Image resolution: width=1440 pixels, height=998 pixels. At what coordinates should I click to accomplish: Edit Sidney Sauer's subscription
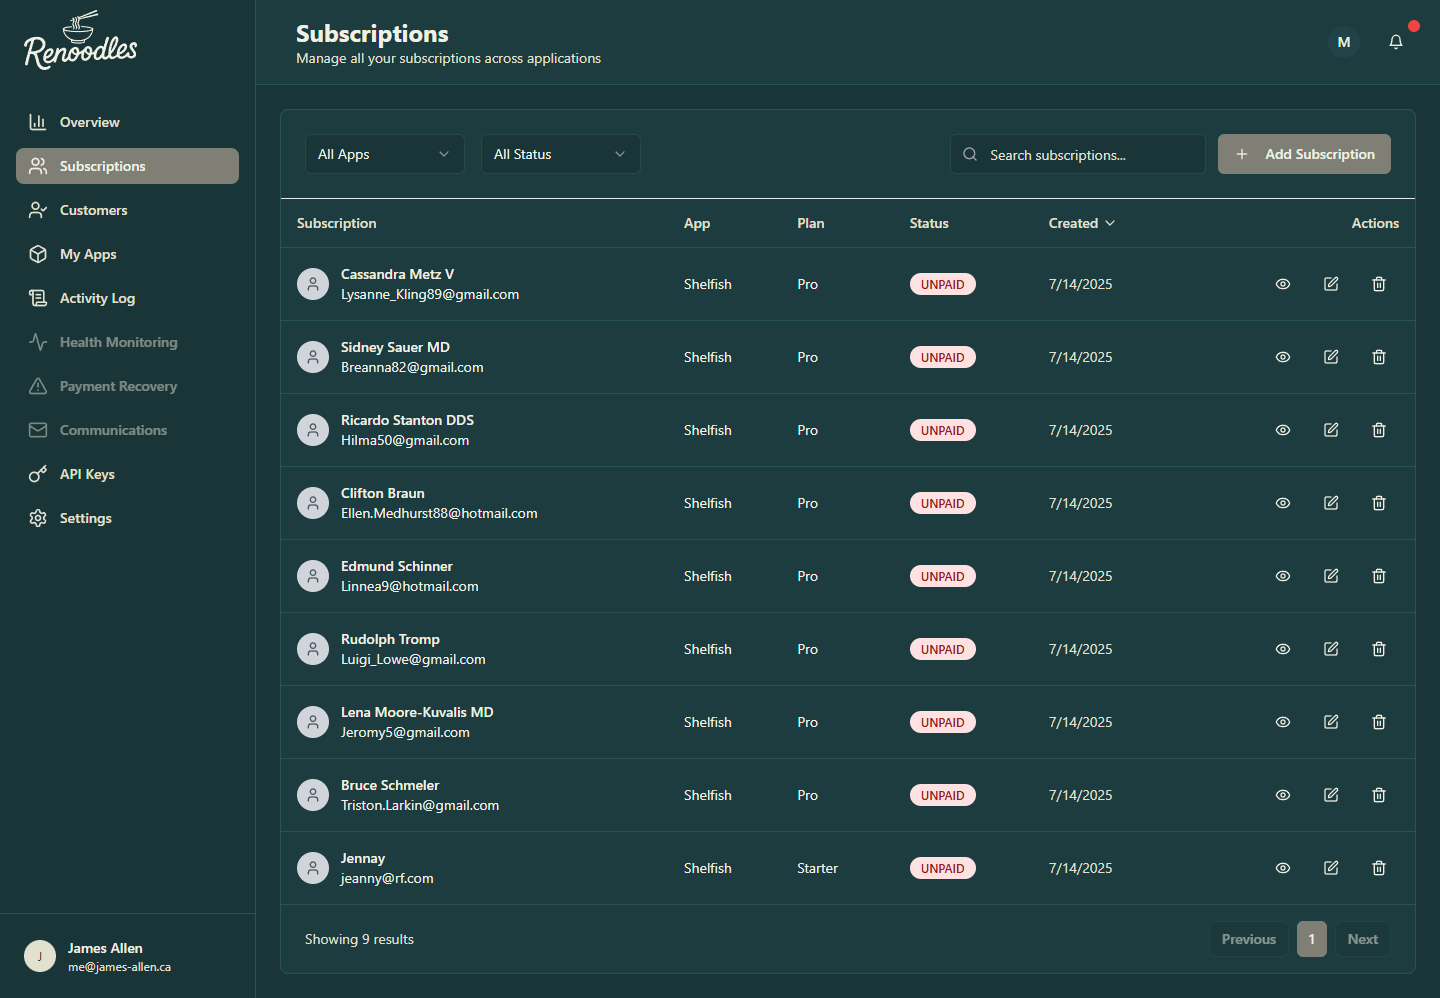[1331, 357]
